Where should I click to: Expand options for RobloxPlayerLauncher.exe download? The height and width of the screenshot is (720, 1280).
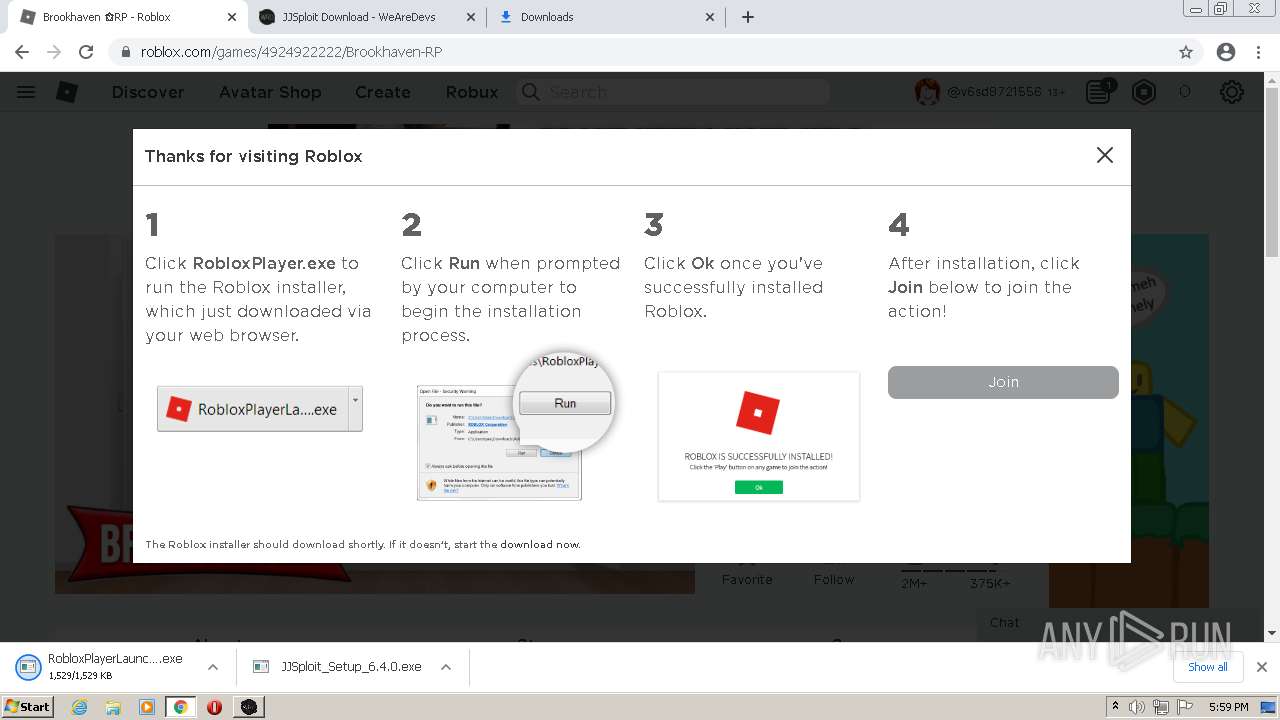tap(213, 667)
